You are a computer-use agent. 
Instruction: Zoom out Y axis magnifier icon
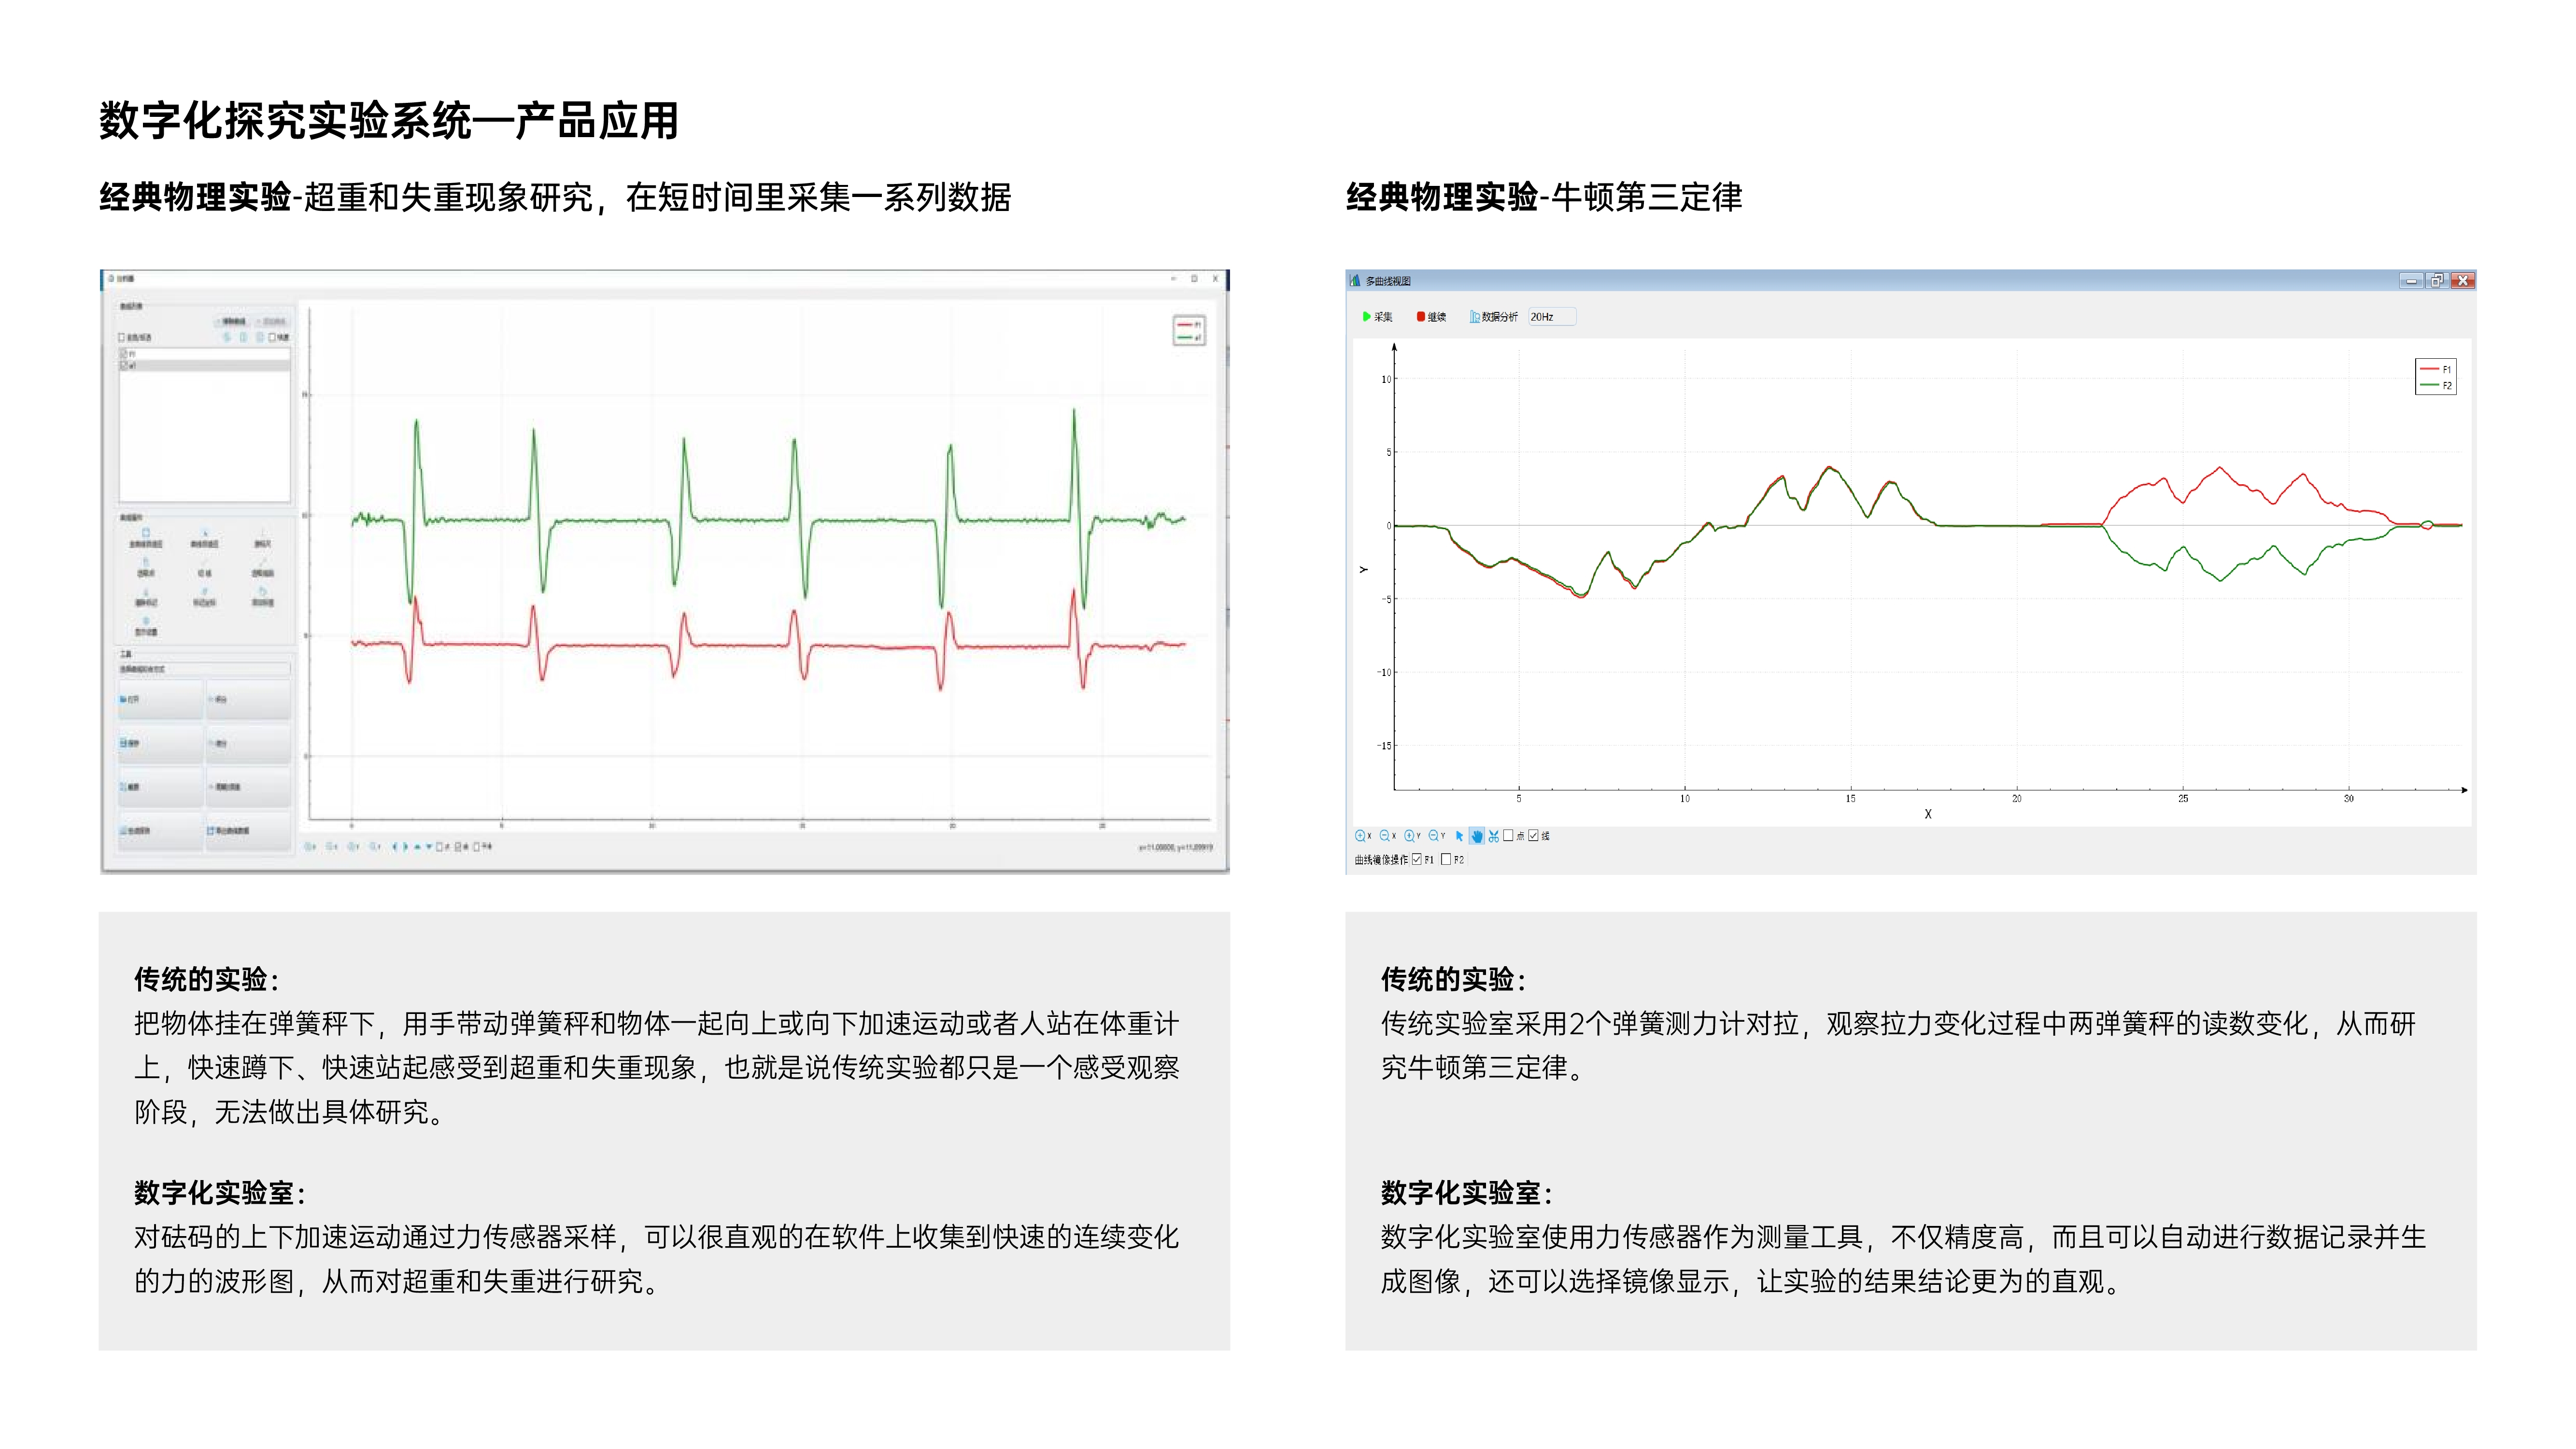click(1435, 836)
